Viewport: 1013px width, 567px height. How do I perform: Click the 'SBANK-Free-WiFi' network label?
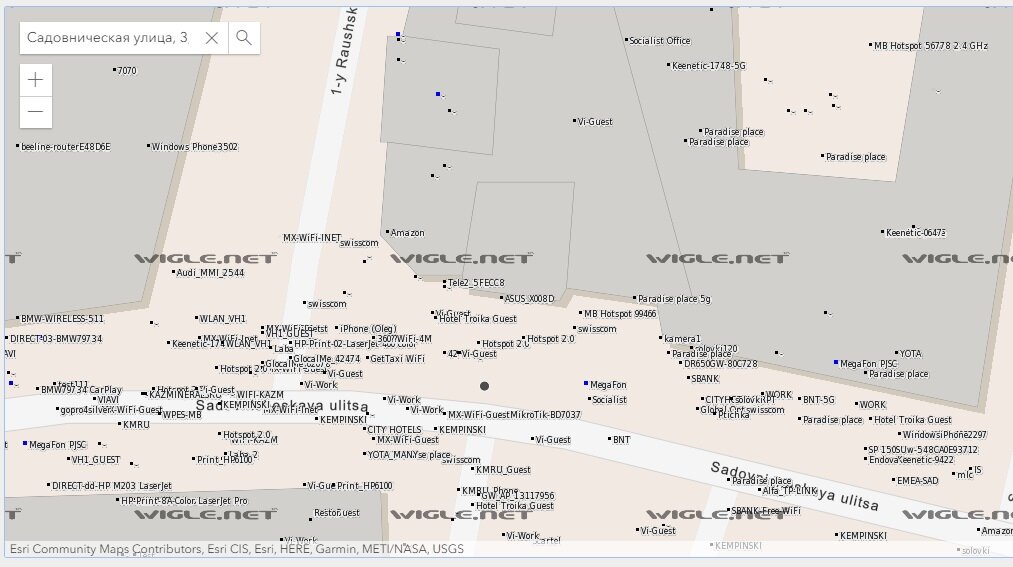coord(766,511)
